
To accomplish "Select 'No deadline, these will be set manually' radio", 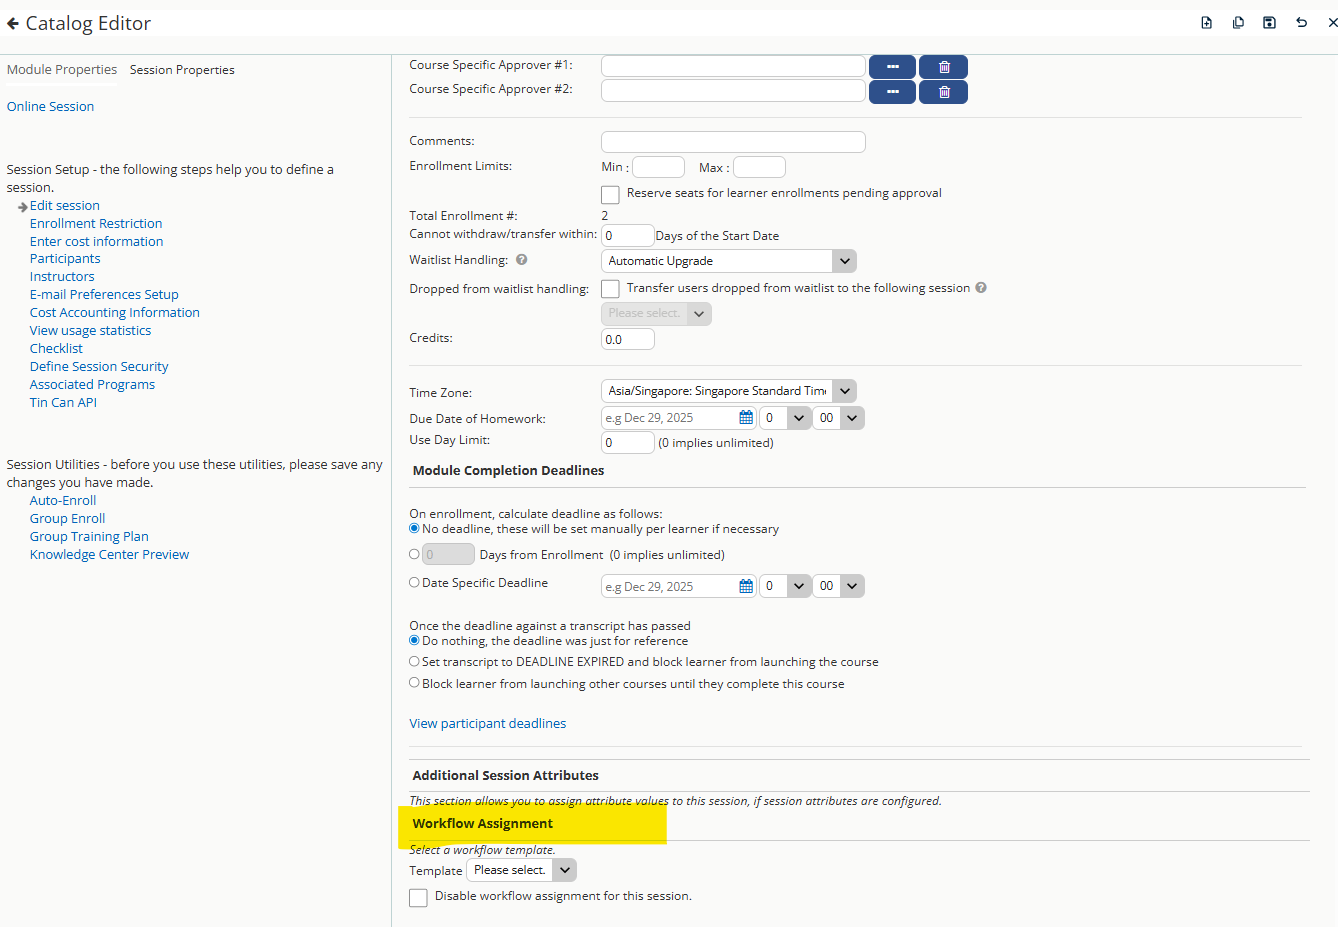I will coord(414,528).
